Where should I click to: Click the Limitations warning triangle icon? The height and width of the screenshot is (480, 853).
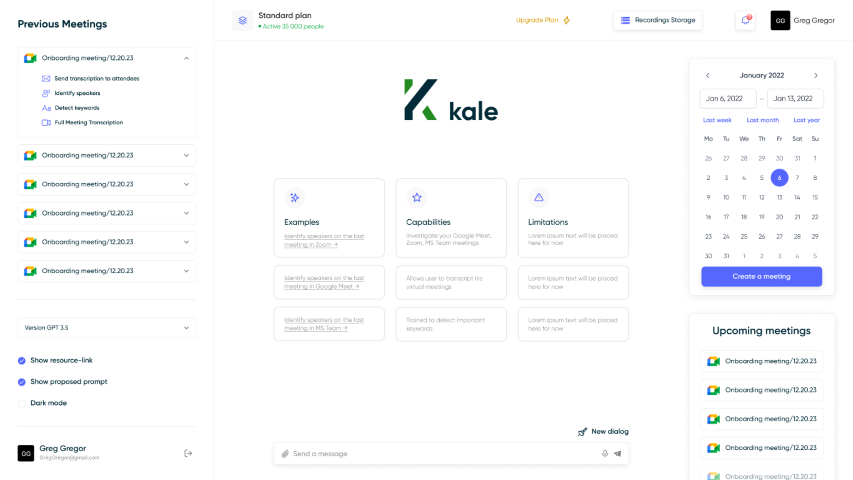pos(539,198)
